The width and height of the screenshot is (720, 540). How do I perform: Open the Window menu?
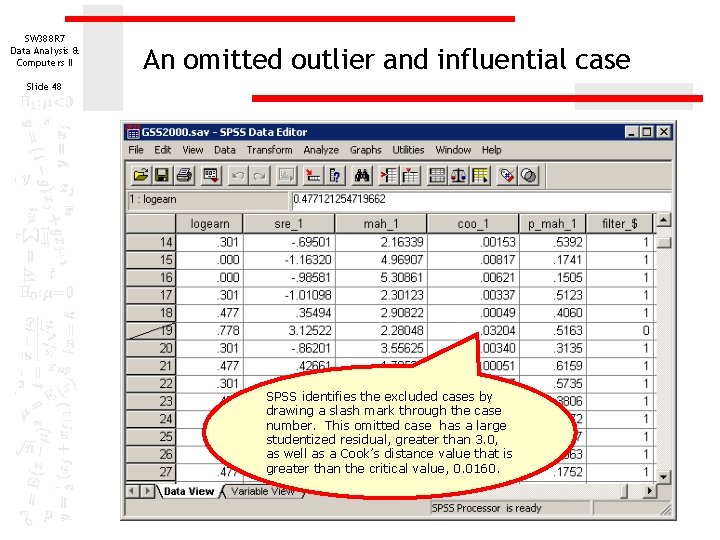pos(453,150)
